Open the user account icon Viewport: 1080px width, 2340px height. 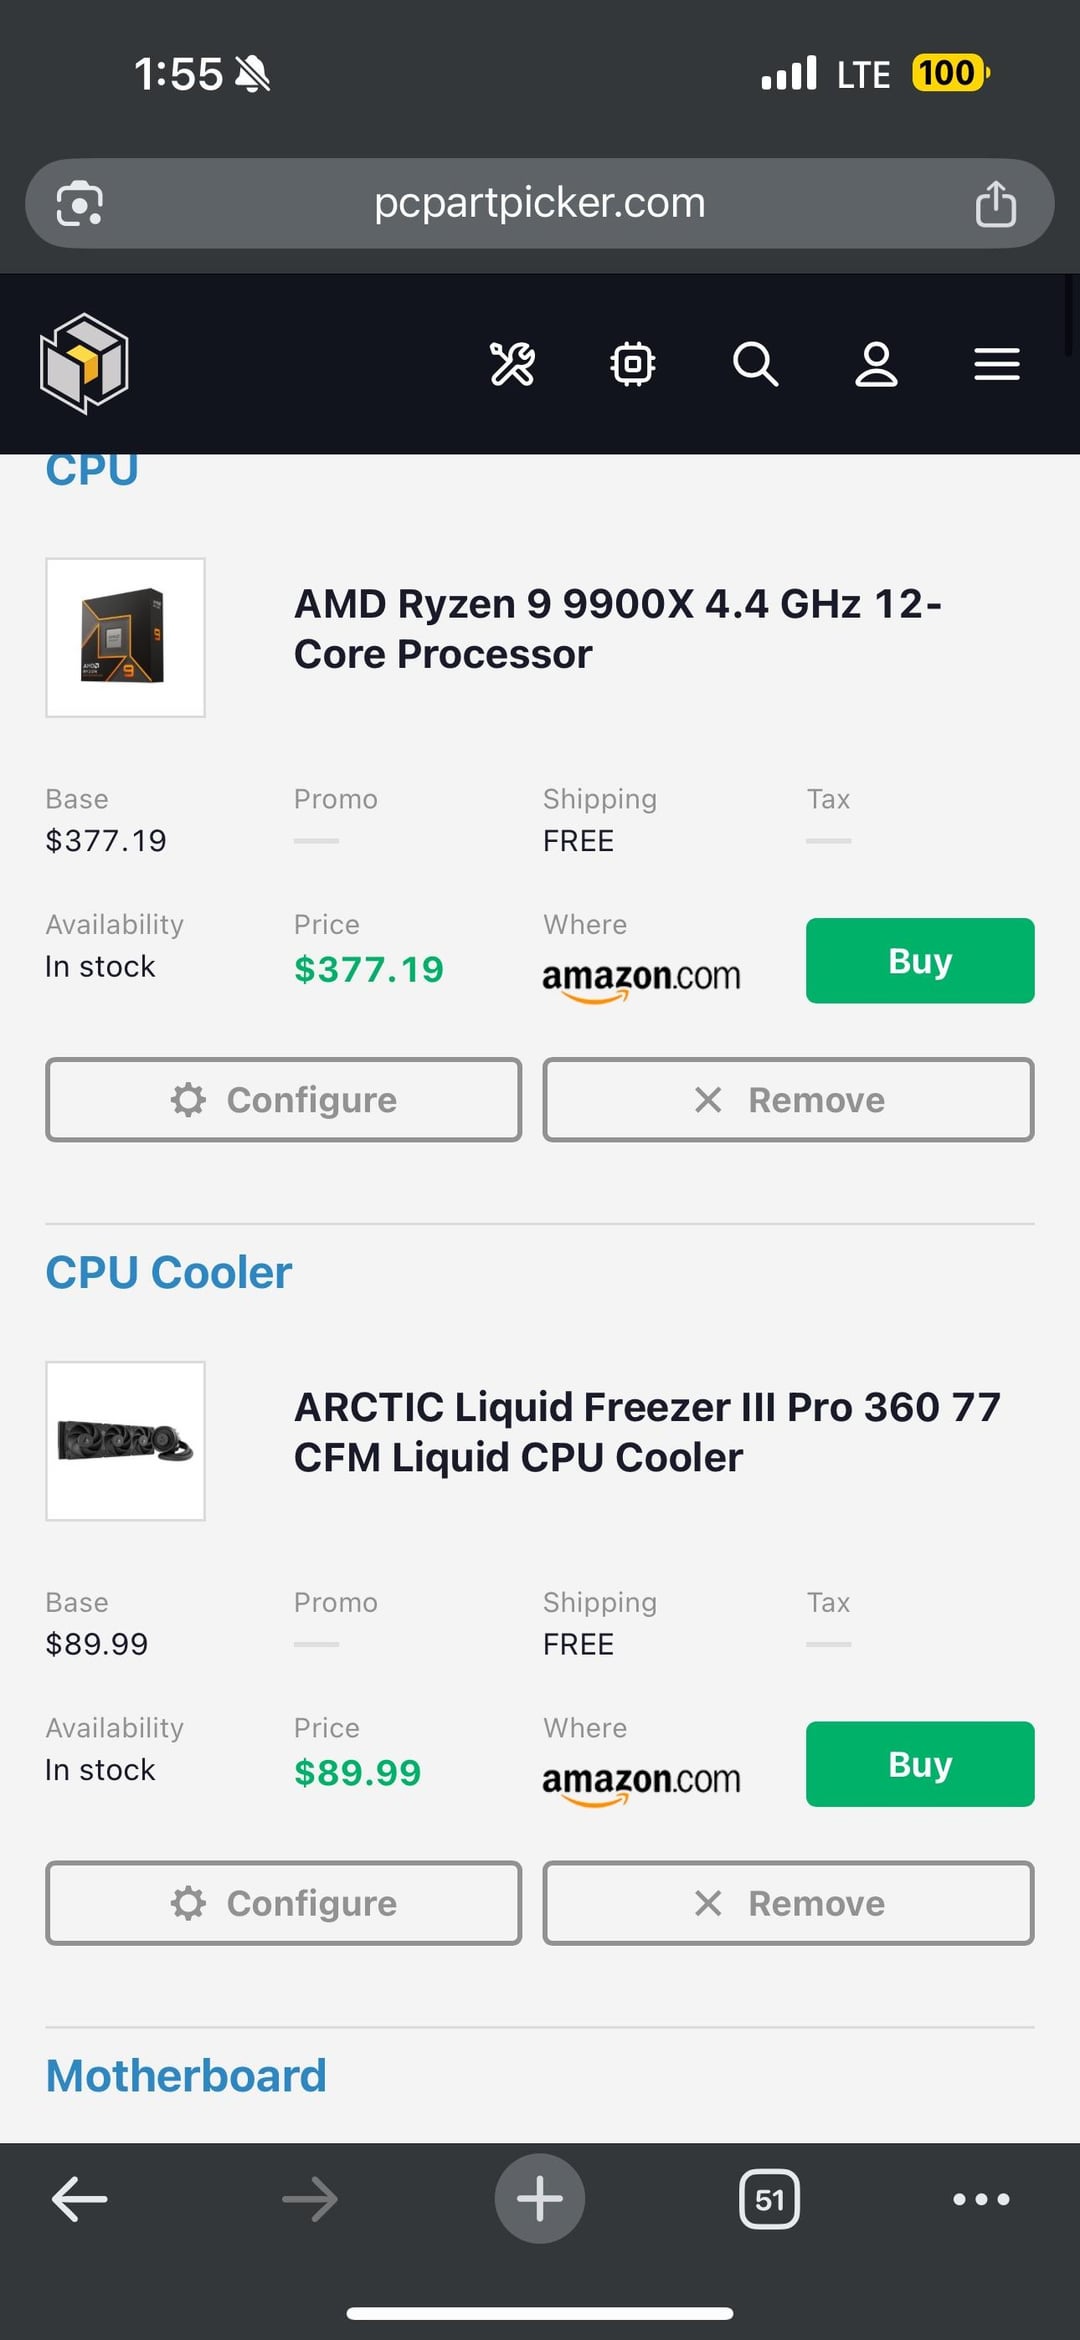[x=876, y=363]
